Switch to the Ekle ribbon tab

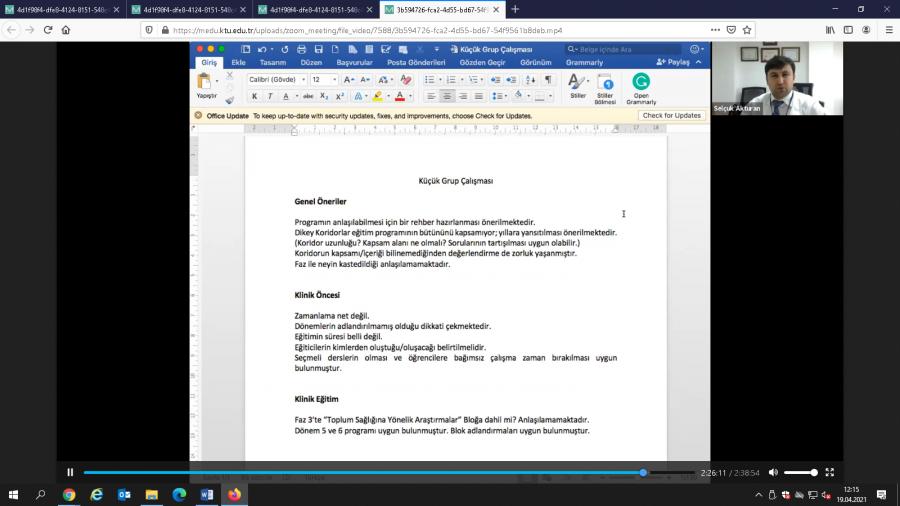(238, 62)
